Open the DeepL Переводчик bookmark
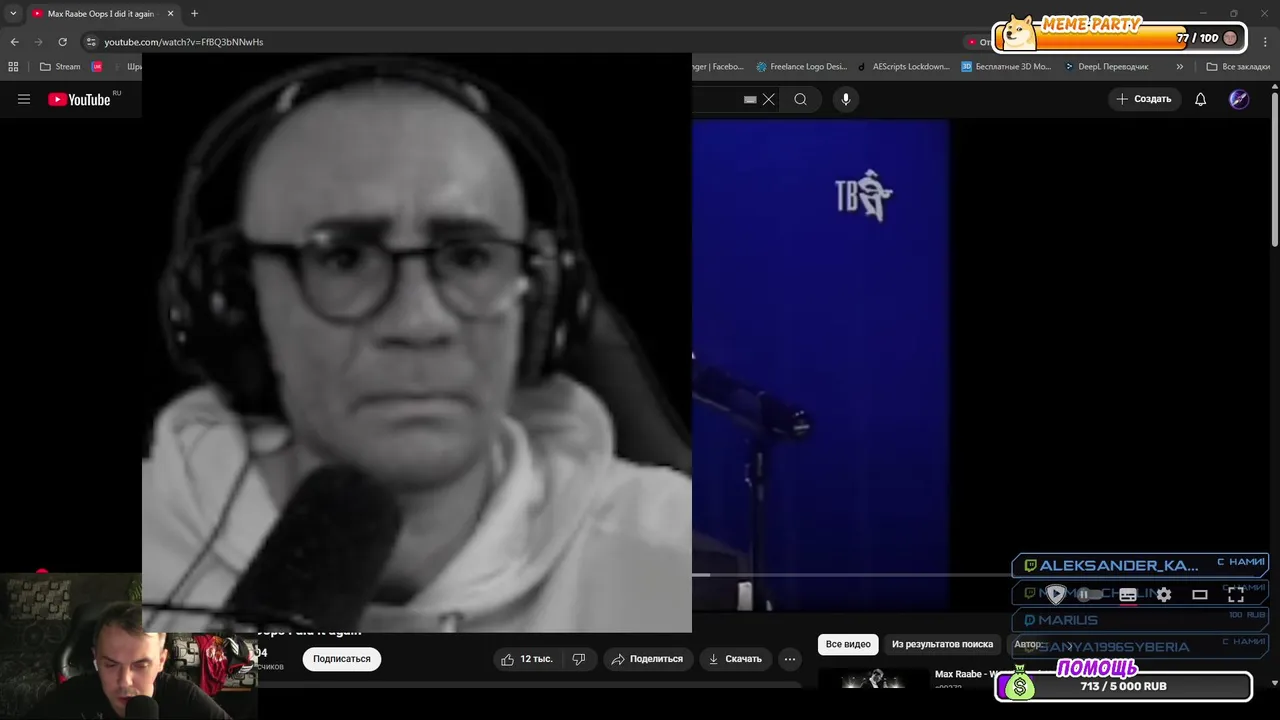The image size is (1280, 720). (x=1106, y=67)
